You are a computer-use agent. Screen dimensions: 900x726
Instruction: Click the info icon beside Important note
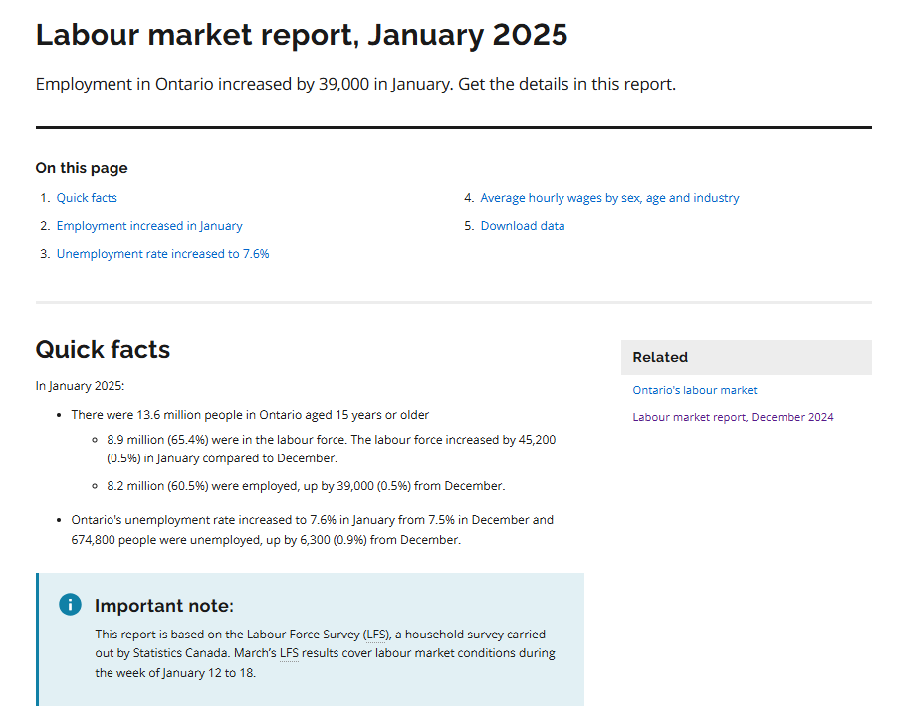(70, 604)
